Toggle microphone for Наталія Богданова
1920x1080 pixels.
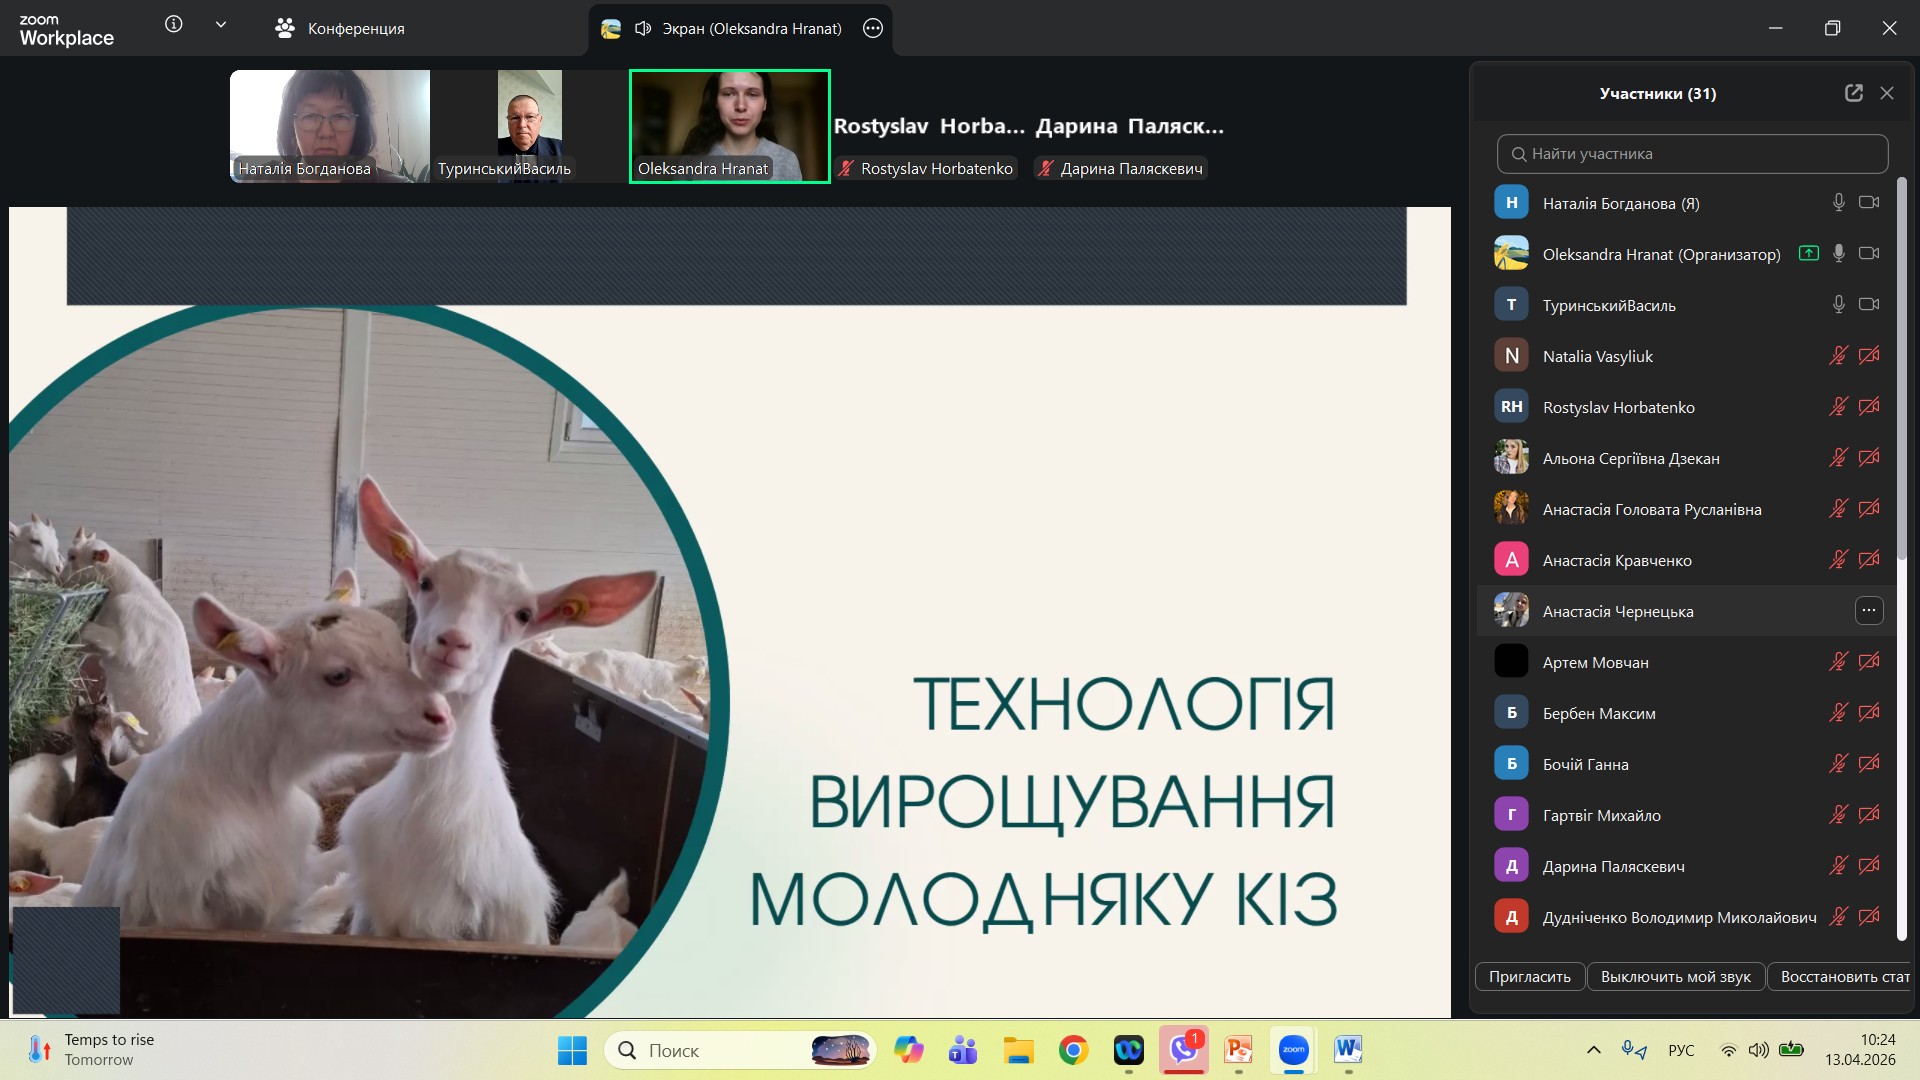[1838, 203]
